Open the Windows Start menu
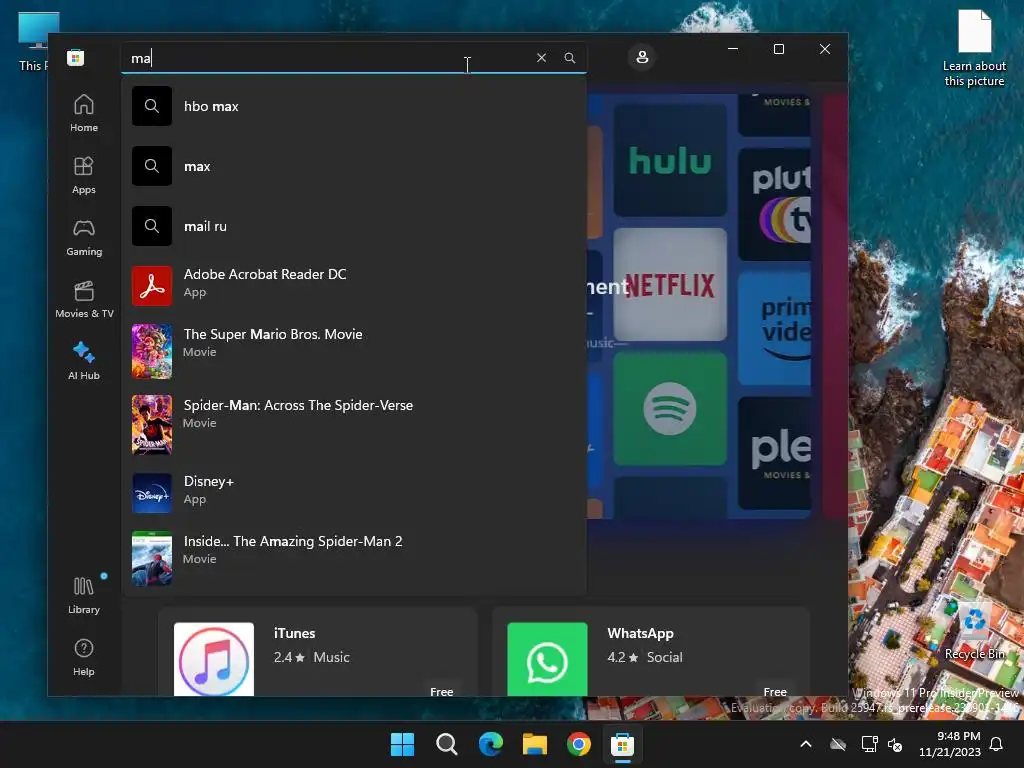The image size is (1024, 768). [x=402, y=744]
